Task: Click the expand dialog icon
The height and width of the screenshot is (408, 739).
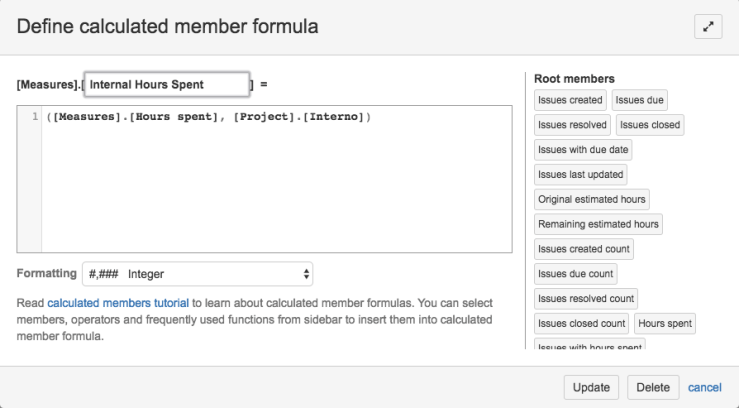Action: 707,27
